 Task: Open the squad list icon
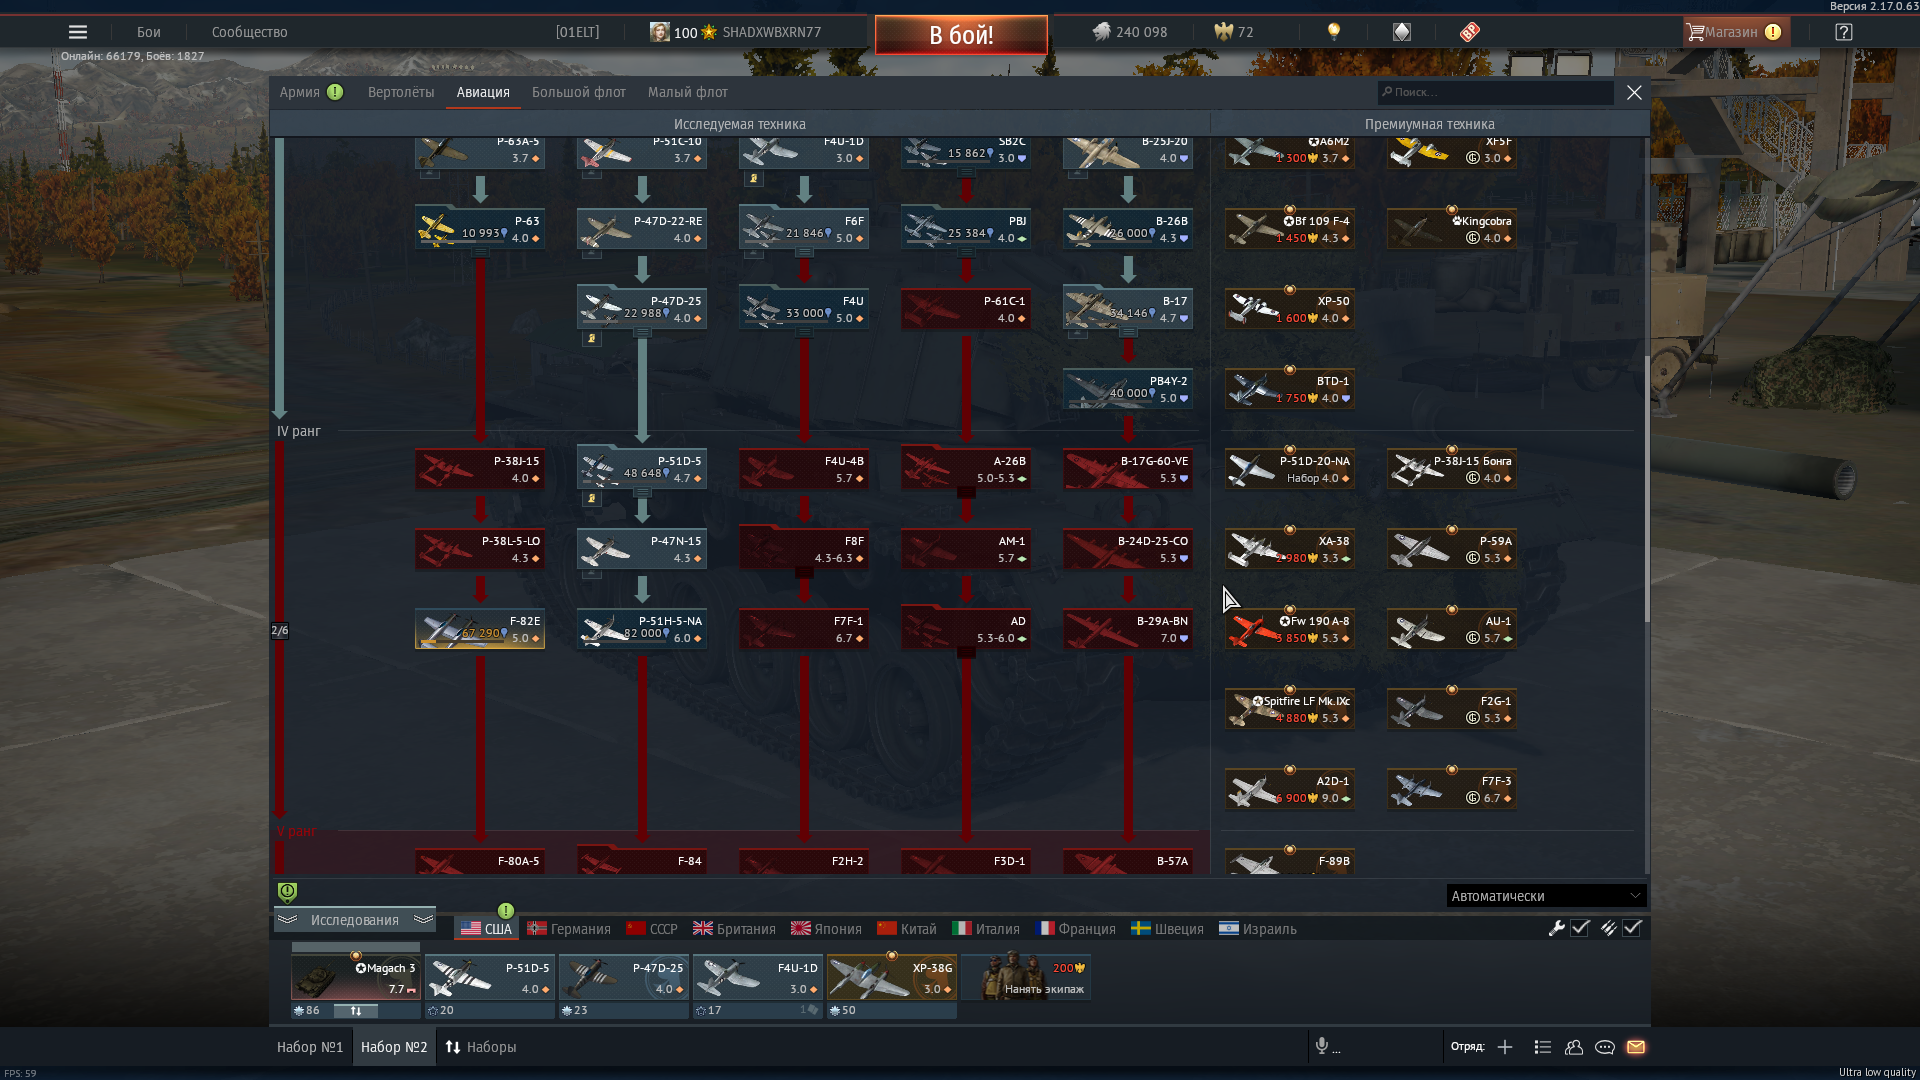[x=1543, y=1047]
